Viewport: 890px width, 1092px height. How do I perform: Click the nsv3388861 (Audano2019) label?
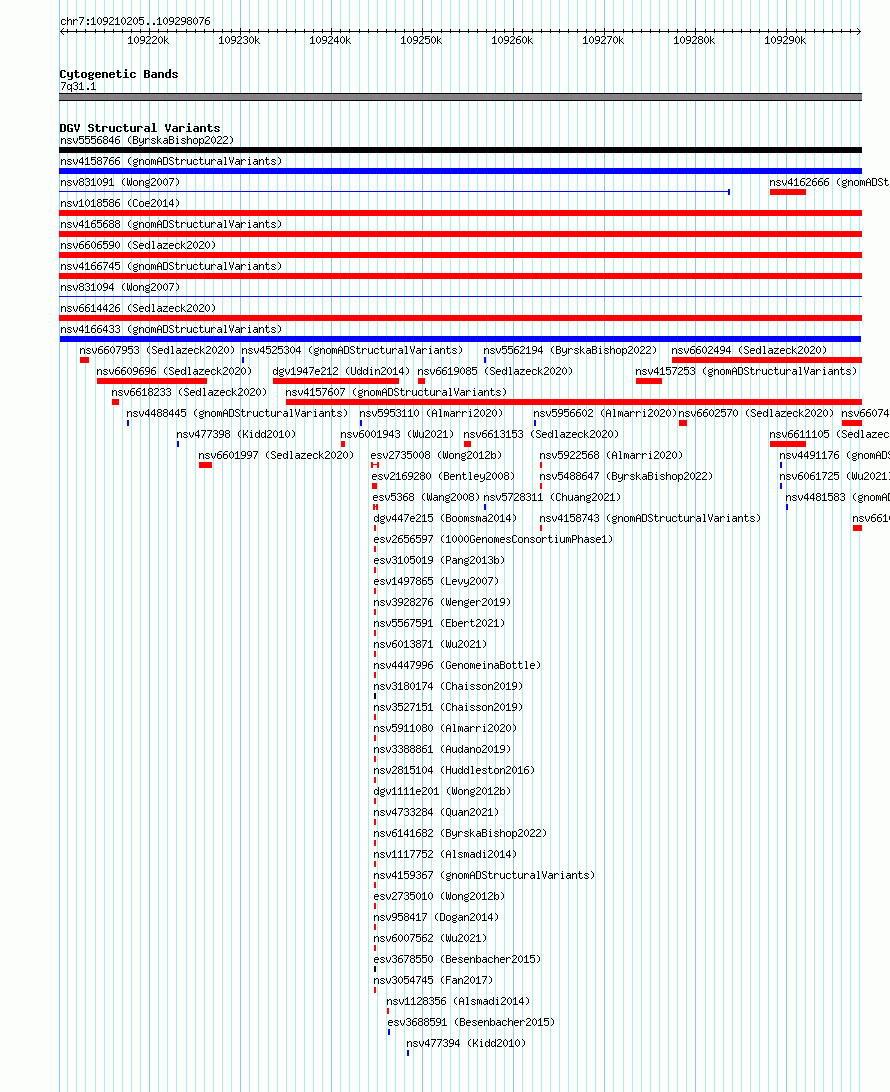click(442, 749)
